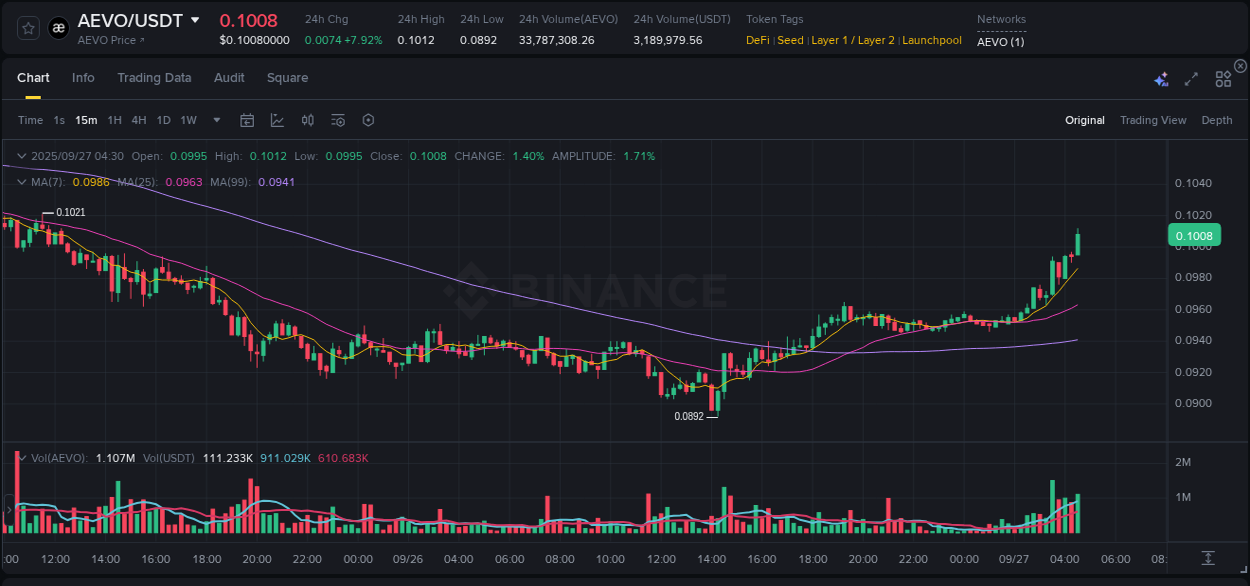Image resolution: width=1250 pixels, height=586 pixels.
Task: Click the favorite star icon
Action: [x=27, y=27]
